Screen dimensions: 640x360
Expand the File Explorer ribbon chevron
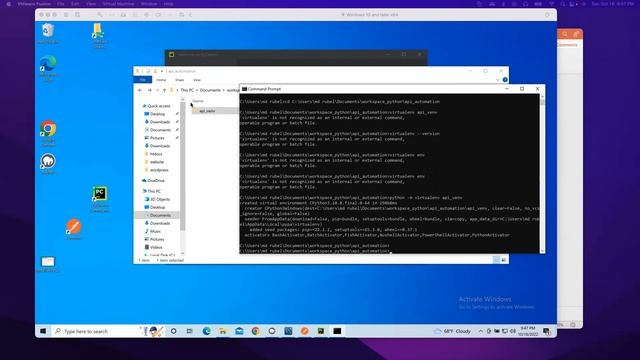point(498,80)
